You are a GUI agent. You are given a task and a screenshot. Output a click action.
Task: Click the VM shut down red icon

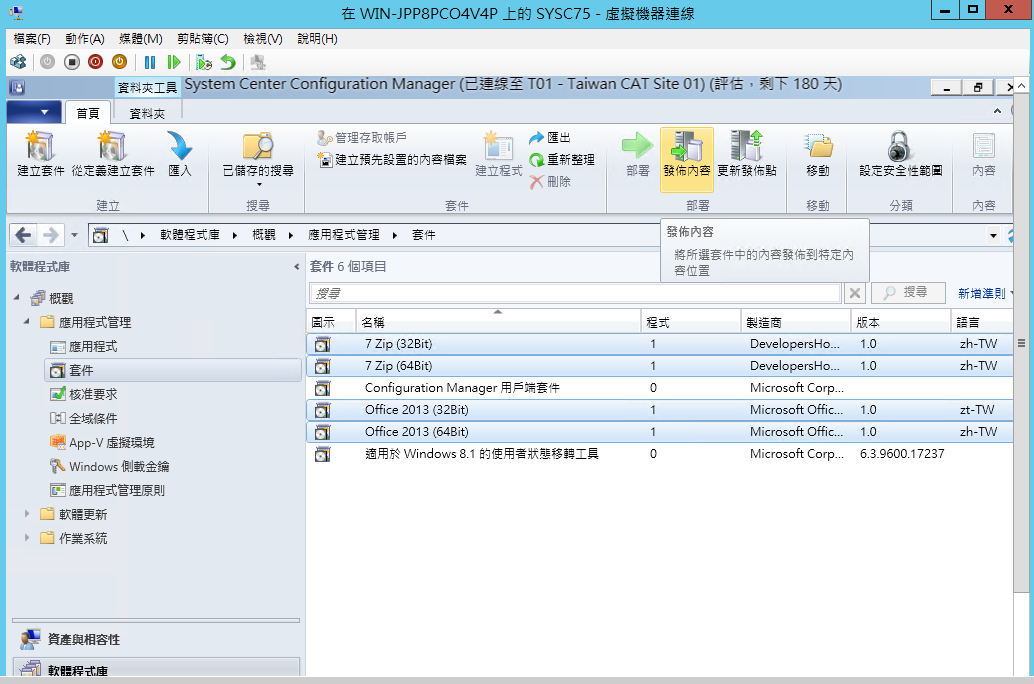(96, 62)
